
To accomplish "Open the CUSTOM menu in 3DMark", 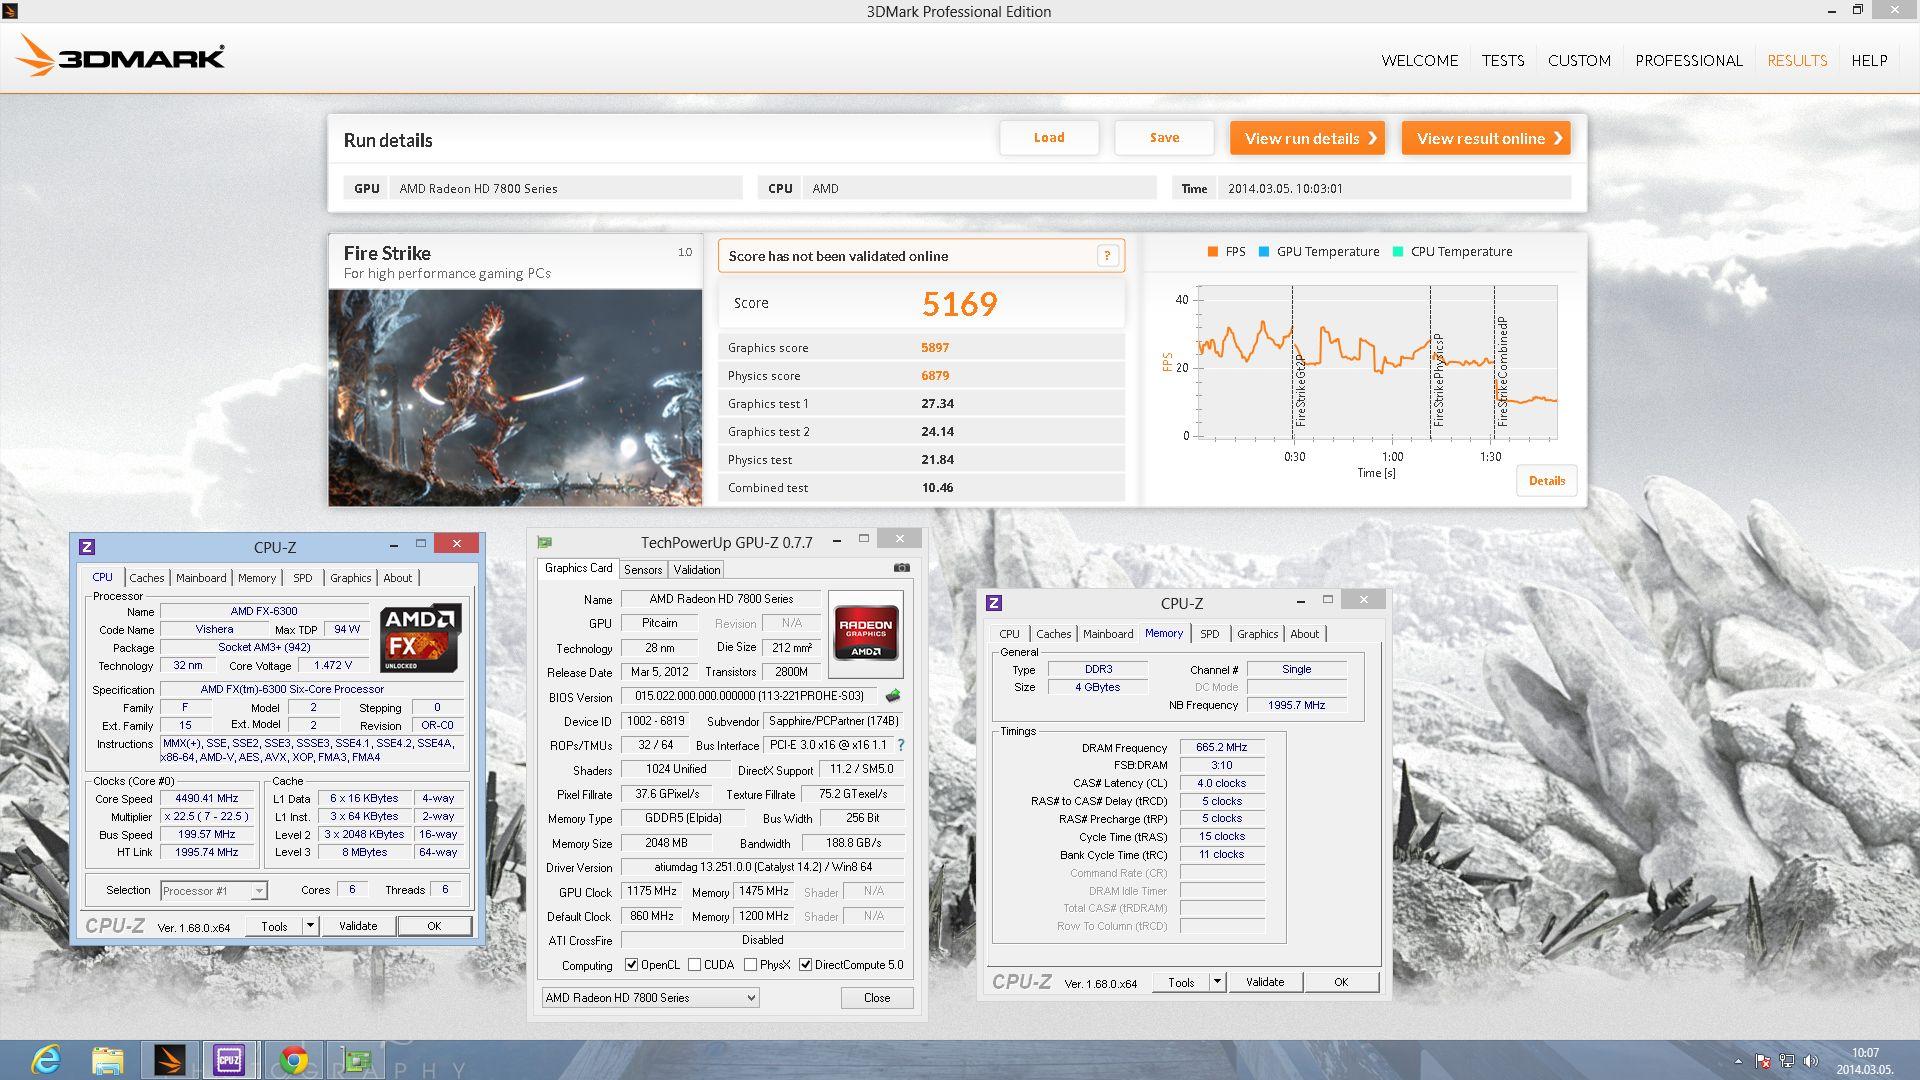I will [x=1579, y=60].
